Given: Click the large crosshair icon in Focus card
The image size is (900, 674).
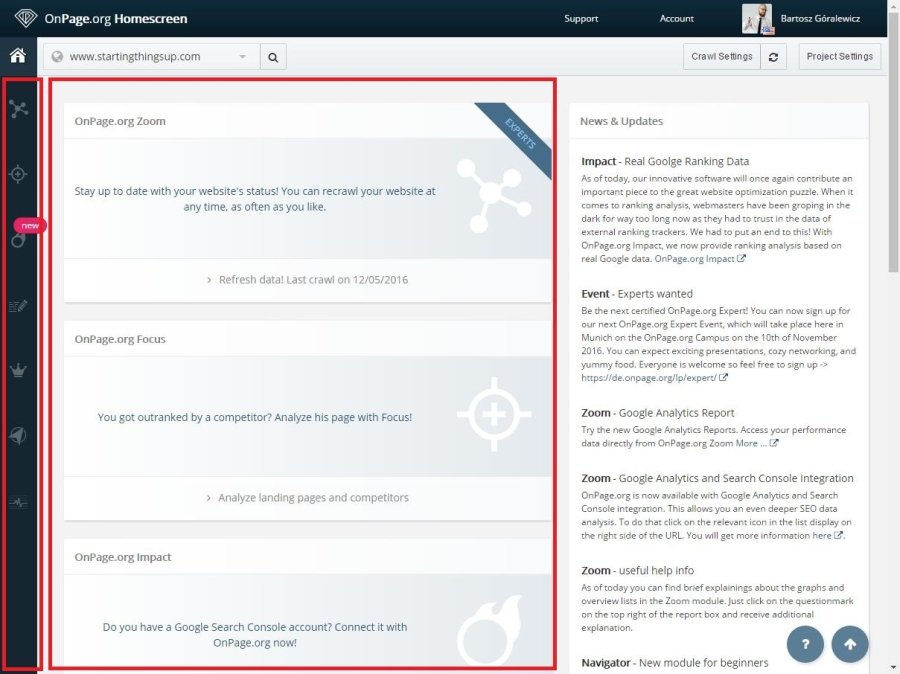Looking at the screenshot, I should 494,414.
